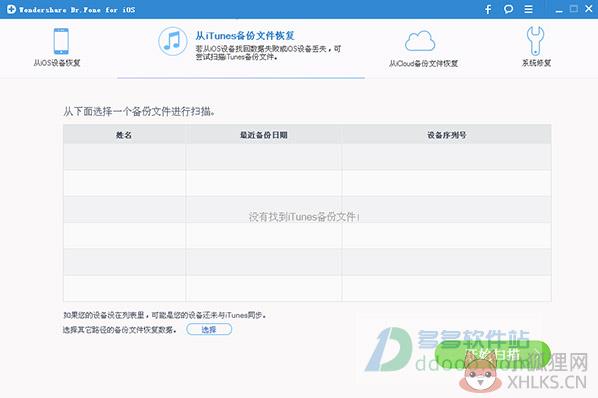The image size is (598, 398).
Task: Click the Dr.Fone logo icon
Action: point(11,9)
